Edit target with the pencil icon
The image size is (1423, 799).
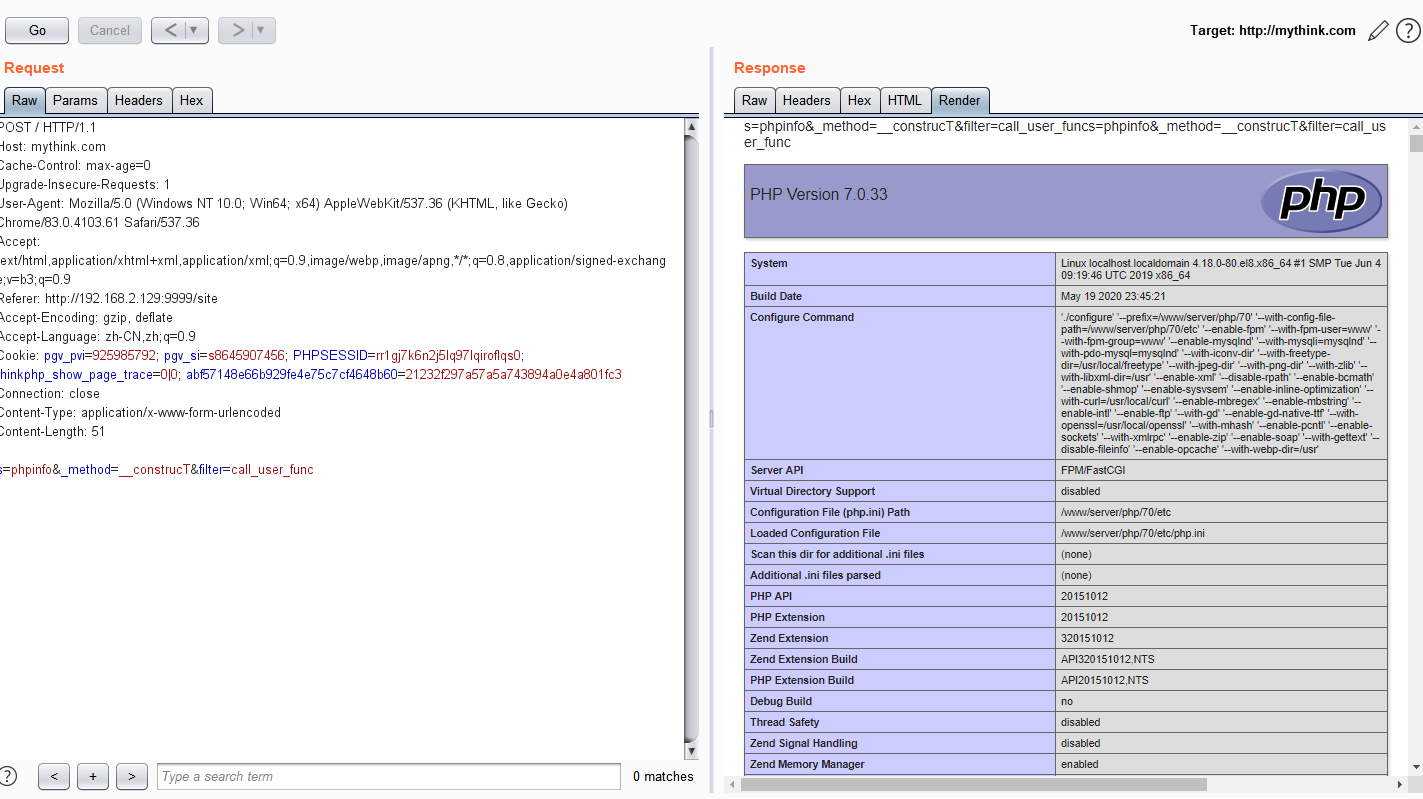[1378, 31]
